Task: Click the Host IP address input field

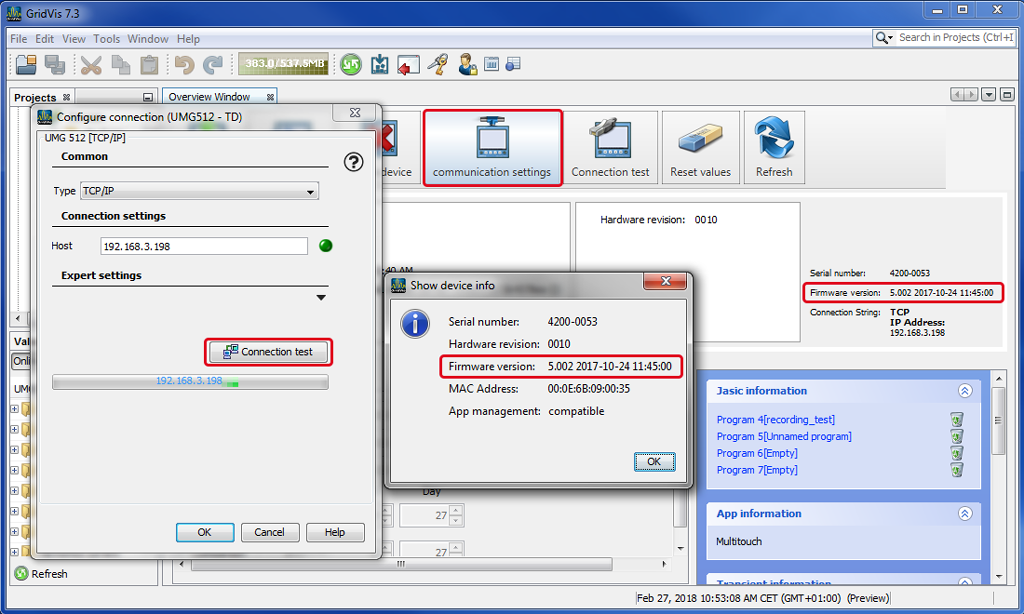Action: [x=204, y=246]
